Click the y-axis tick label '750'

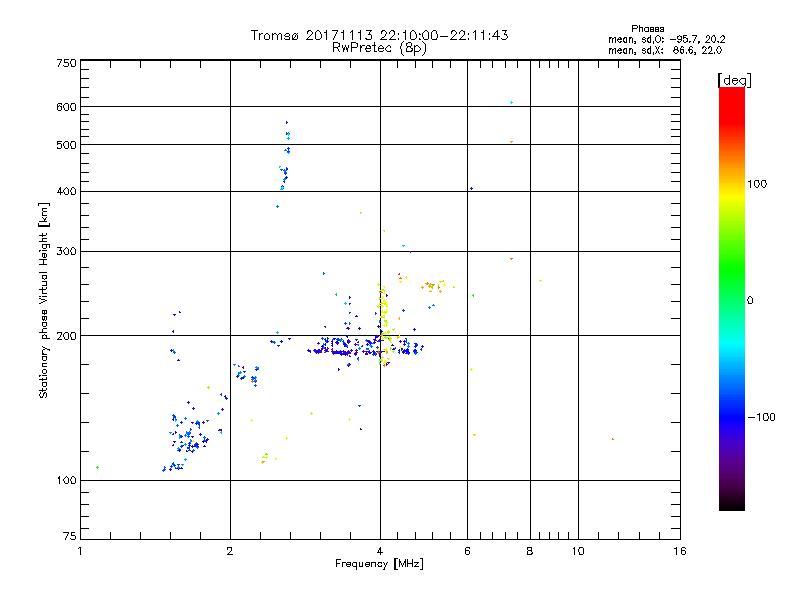[66, 63]
